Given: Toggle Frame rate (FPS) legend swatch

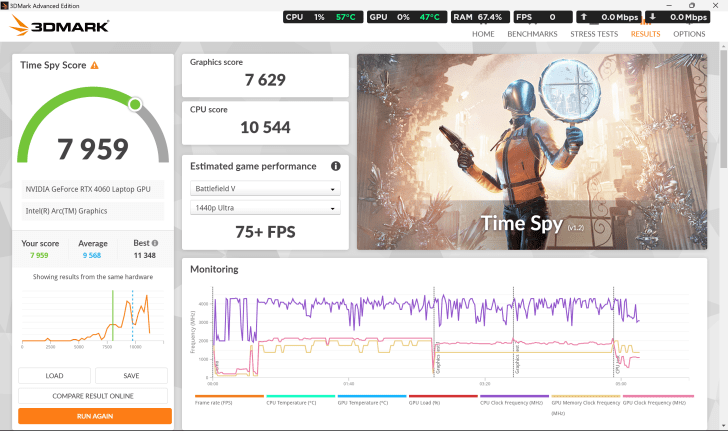Looking at the screenshot, I should 229,396.
